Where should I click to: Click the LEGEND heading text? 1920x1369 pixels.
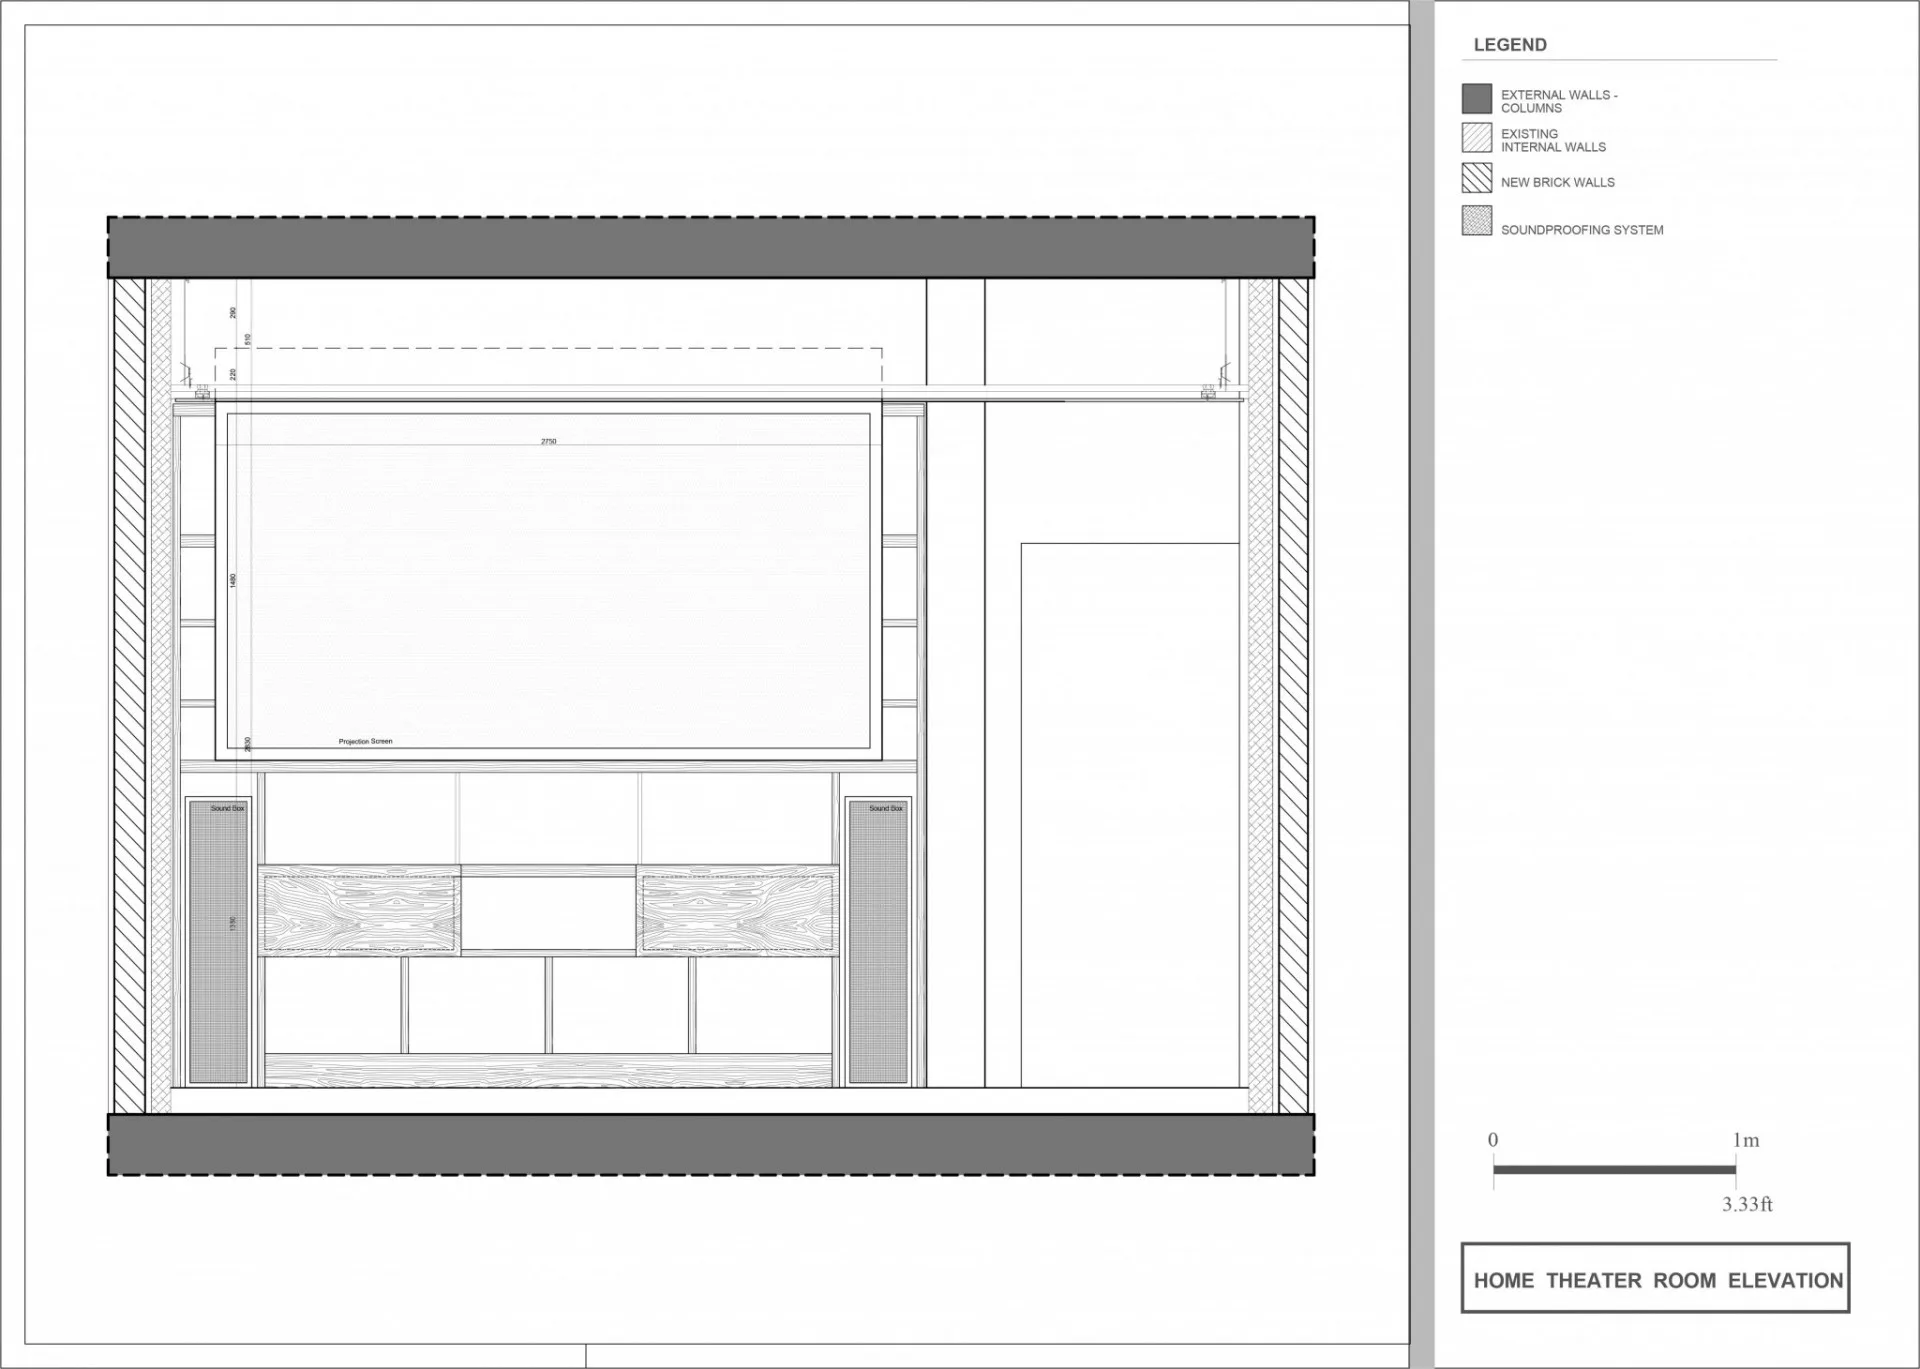[x=1510, y=45]
